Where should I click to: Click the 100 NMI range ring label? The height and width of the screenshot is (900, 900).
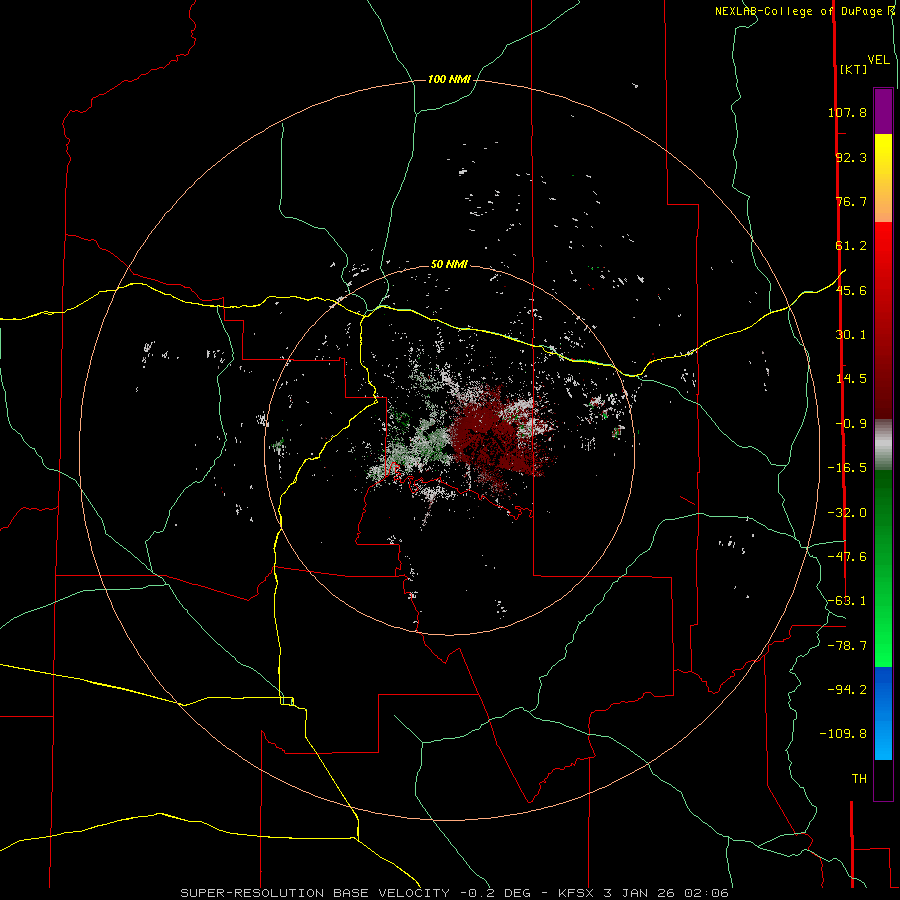pyautogui.click(x=449, y=79)
